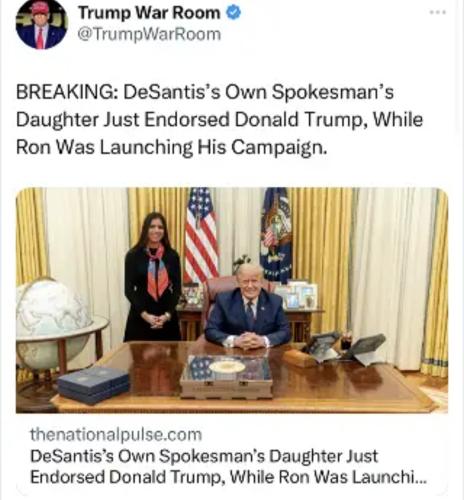The height and width of the screenshot is (500, 464).
Task: Click the word Campaign in tweet text
Action: (279, 148)
